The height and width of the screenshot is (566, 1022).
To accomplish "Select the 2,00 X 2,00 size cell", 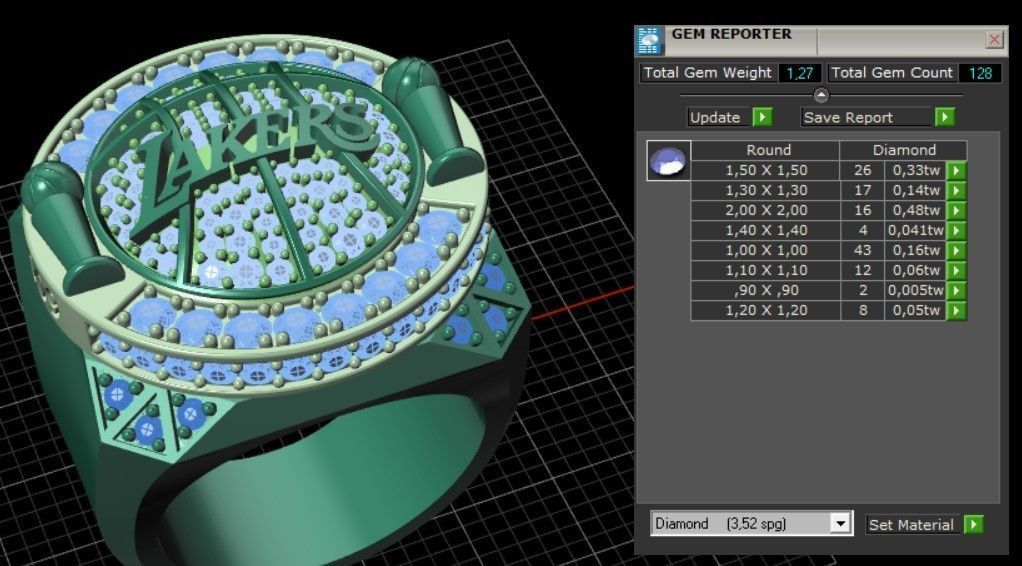I will 765,211.
